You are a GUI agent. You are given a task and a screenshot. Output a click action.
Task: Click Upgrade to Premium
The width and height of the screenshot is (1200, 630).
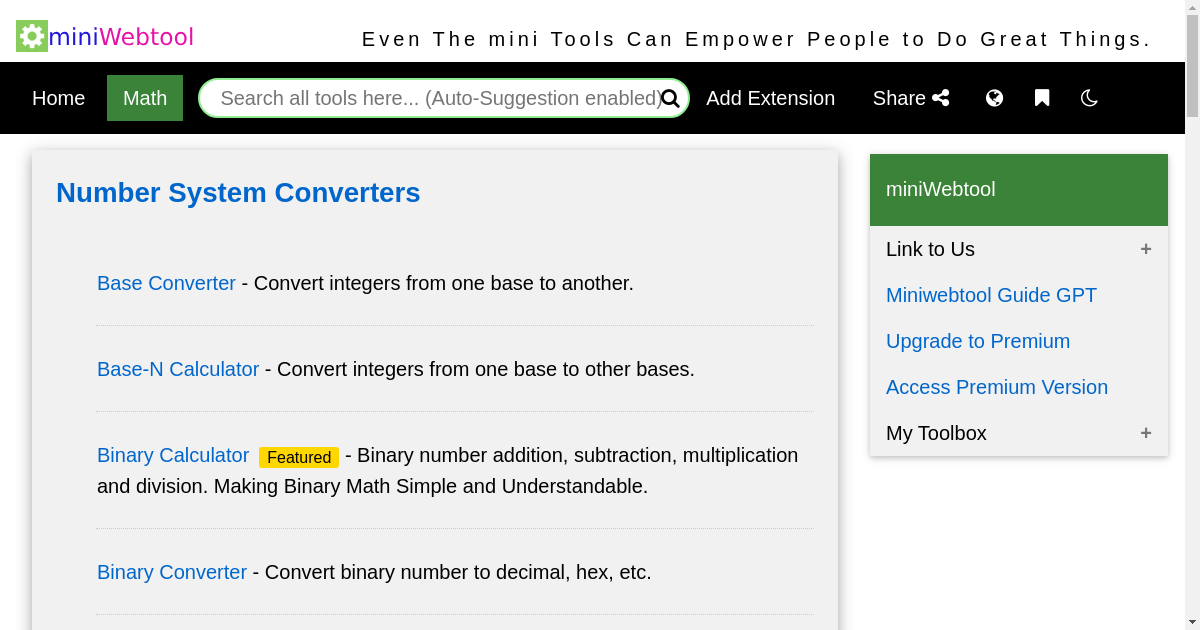(977, 341)
